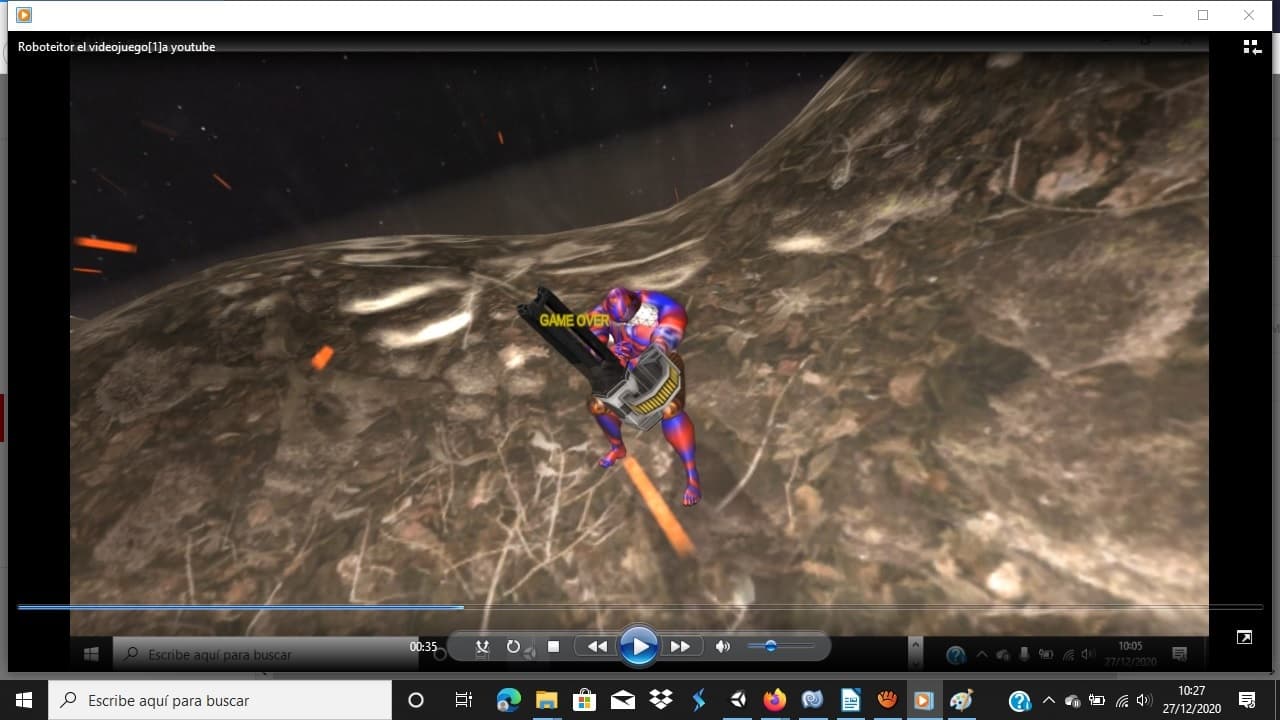This screenshot has width=1280, height=720.
Task: Launch Microsoft Edge from taskbar
Action: coord(508,700)
